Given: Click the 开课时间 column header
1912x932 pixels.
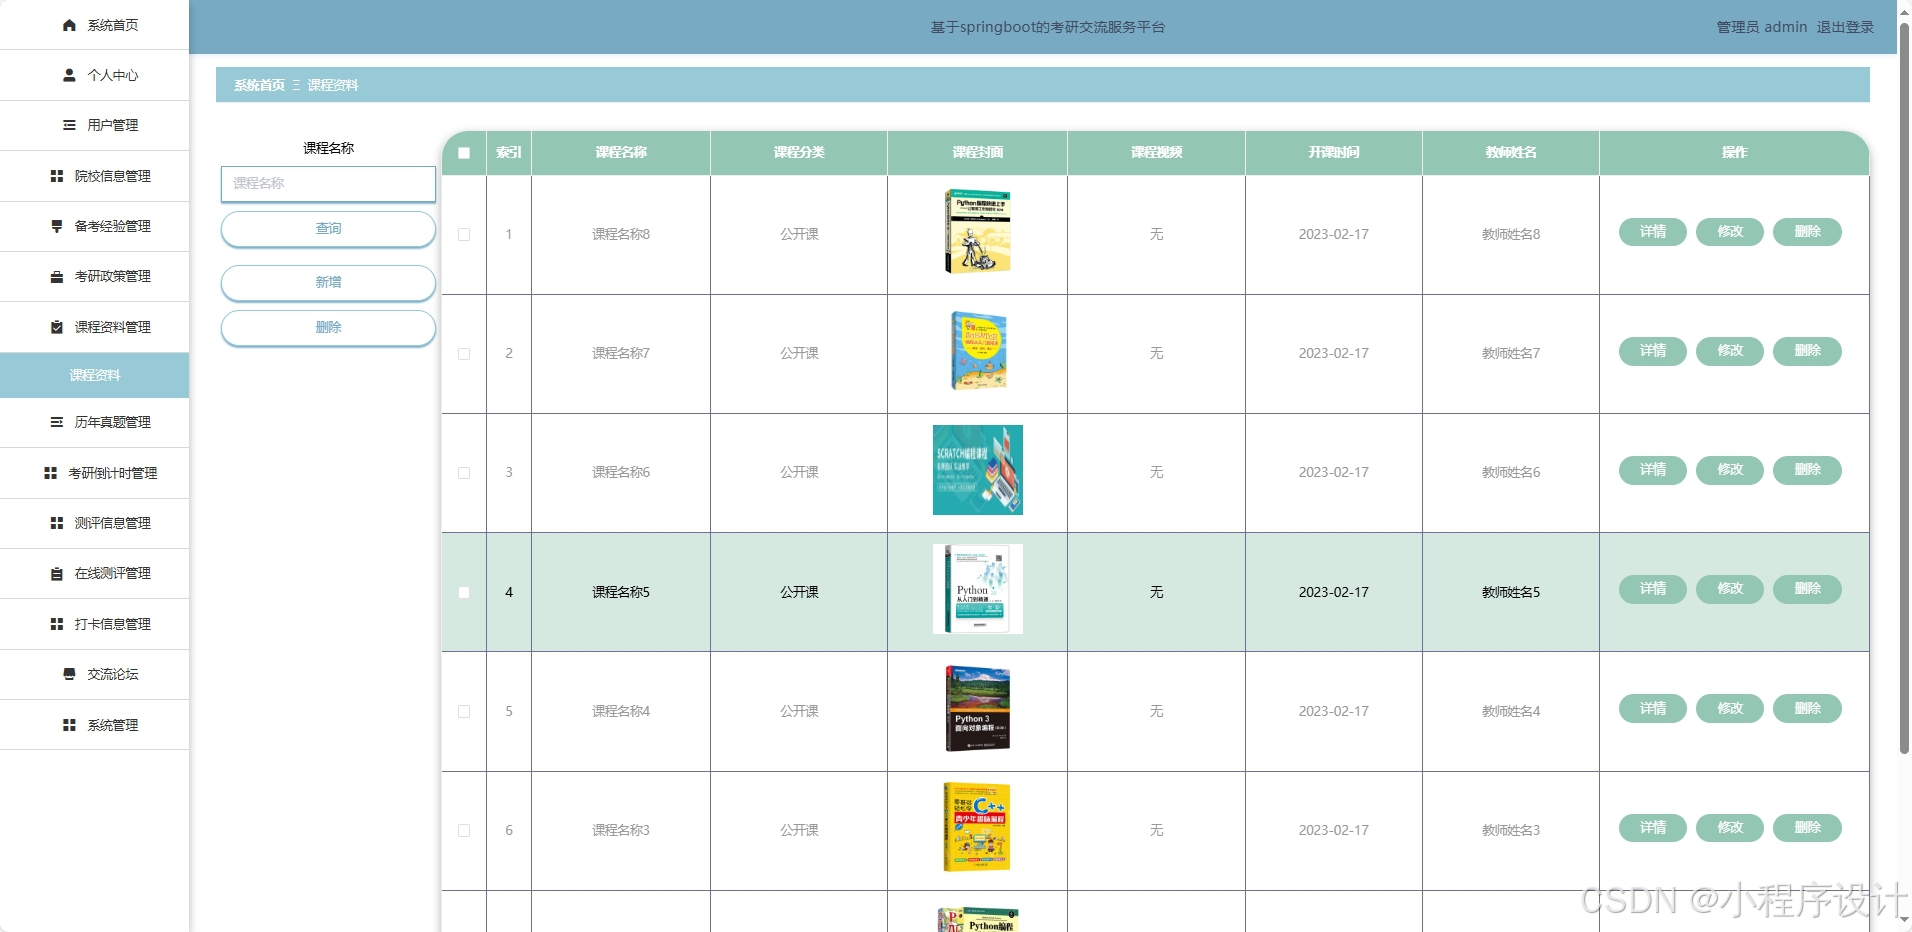Looking at the screenshot, I should (x=1333, y=153).
